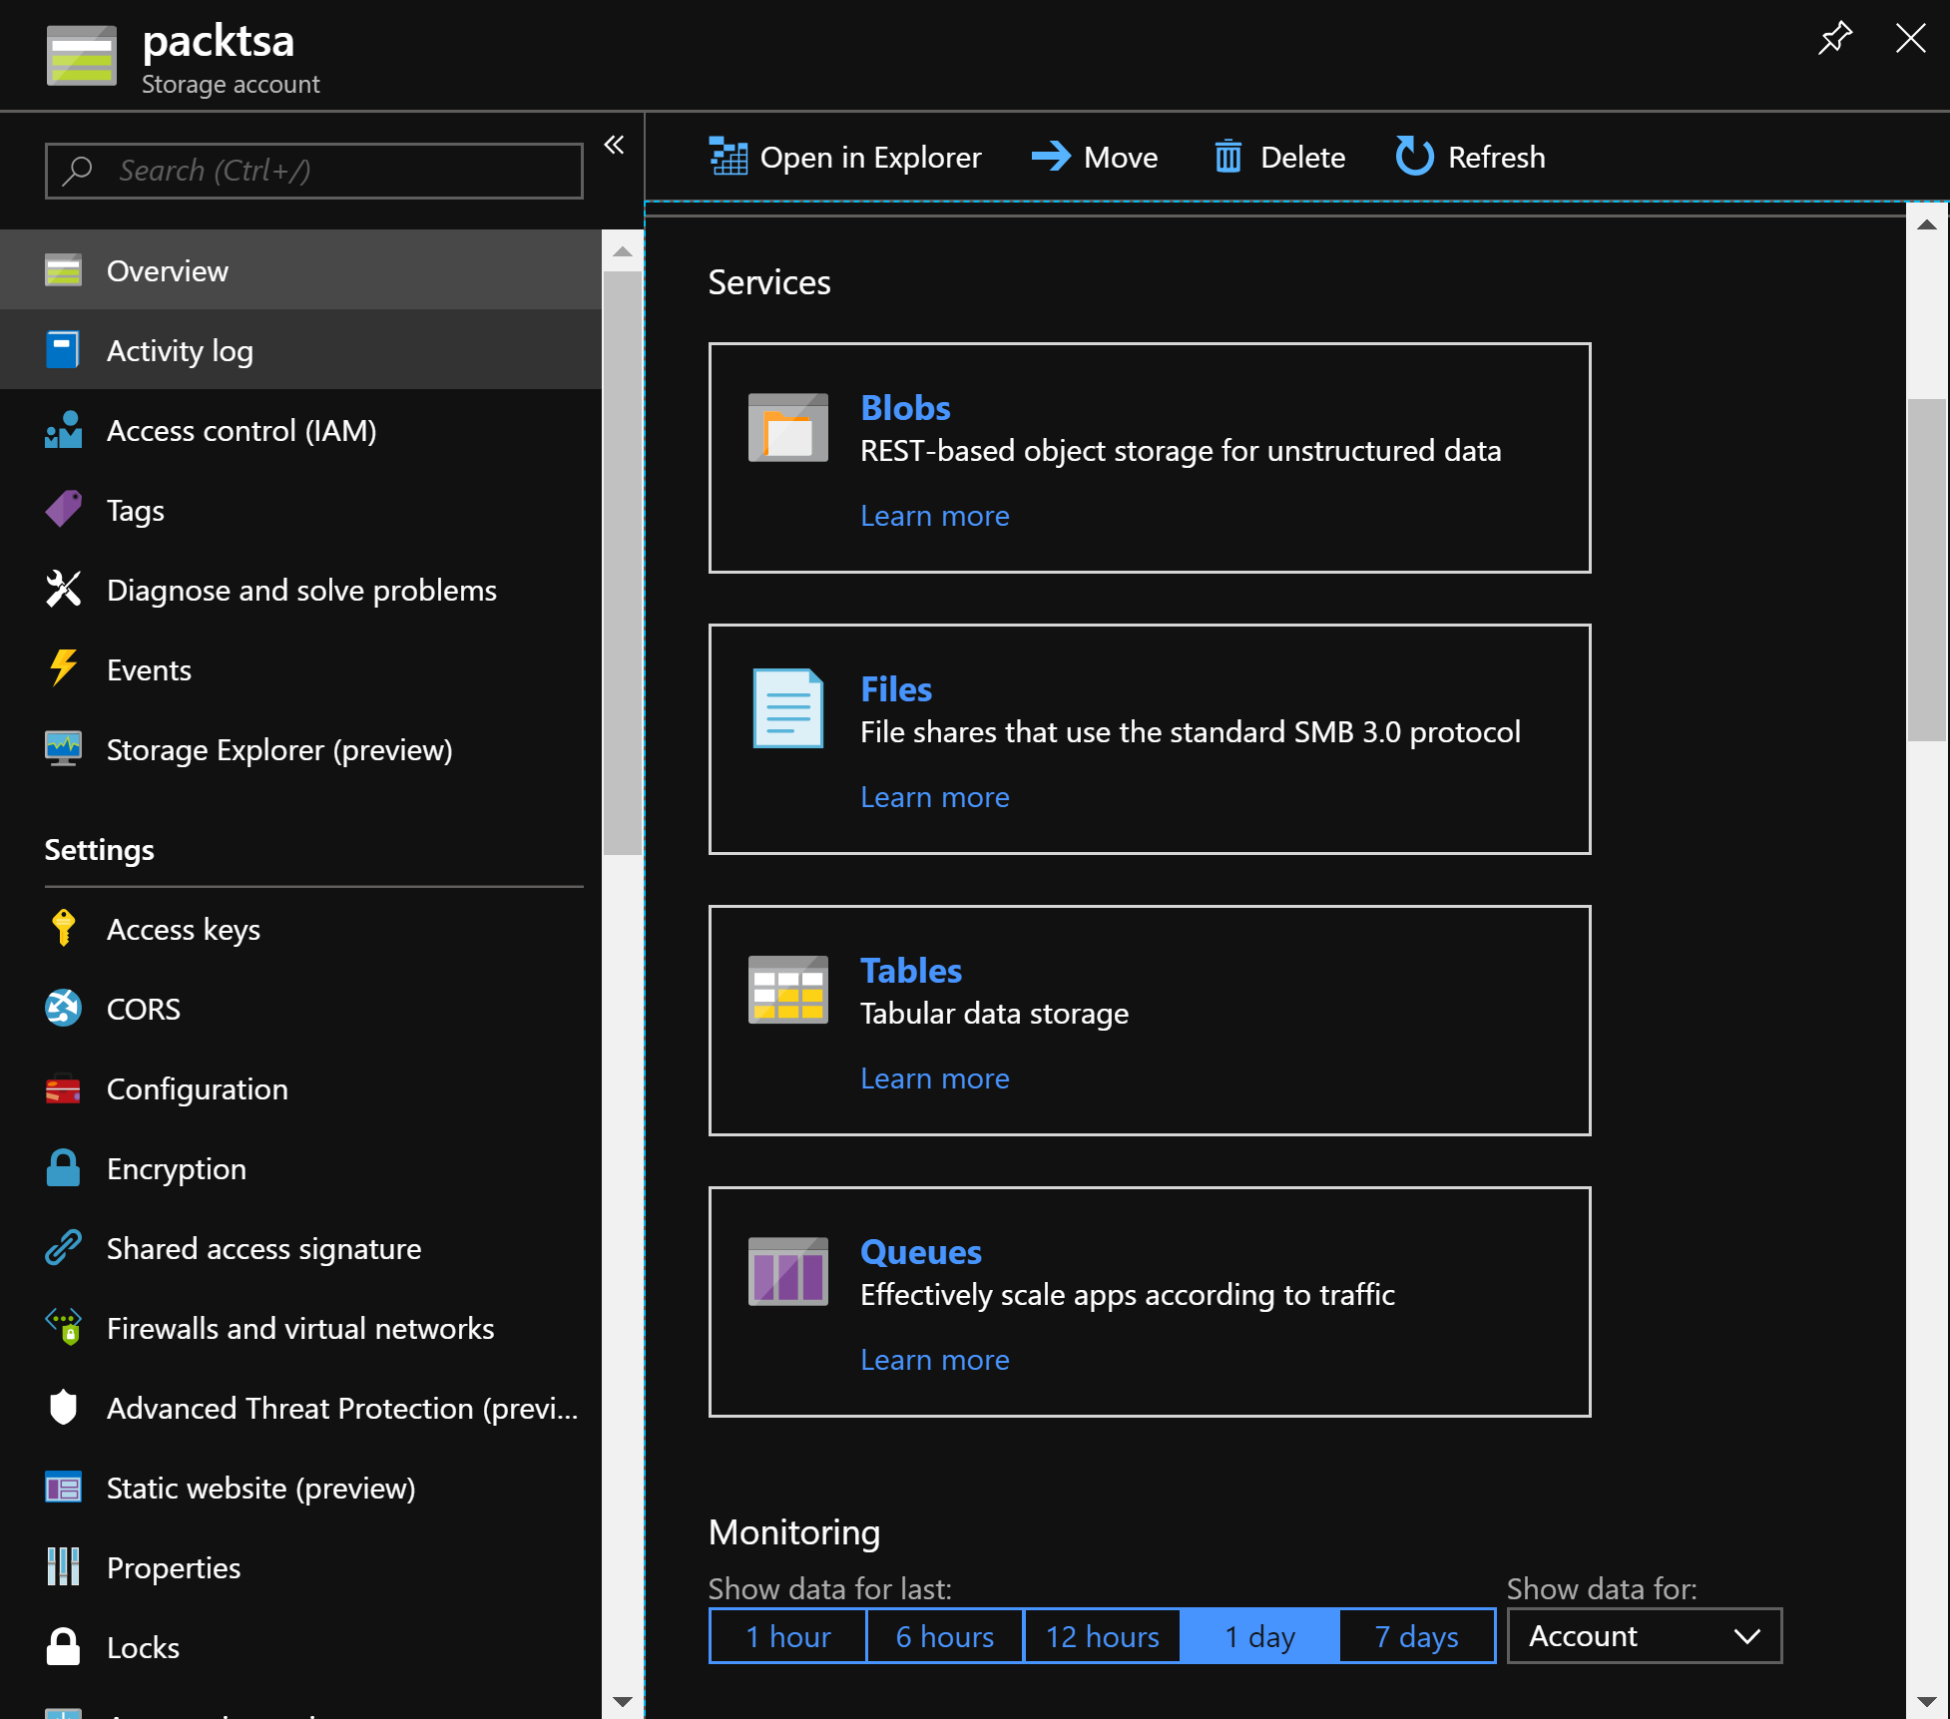Click the Delete trash icon
The image size is (1950, 1719).
[1228, 156]
